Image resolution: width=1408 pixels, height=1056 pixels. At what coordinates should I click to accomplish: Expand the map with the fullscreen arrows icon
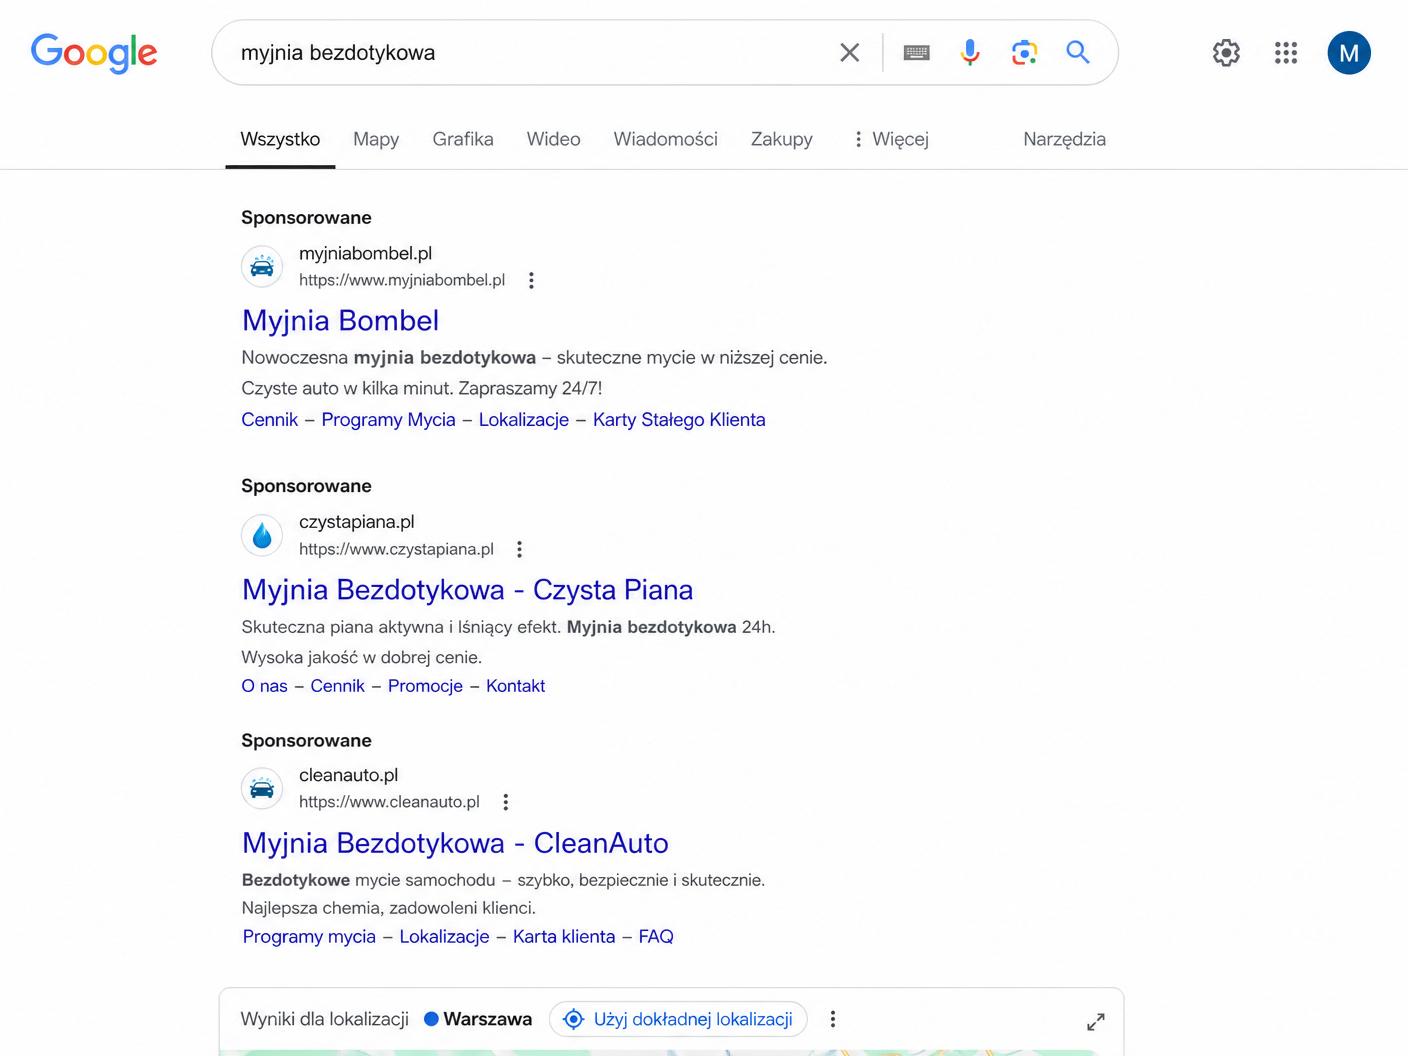1096,1021
